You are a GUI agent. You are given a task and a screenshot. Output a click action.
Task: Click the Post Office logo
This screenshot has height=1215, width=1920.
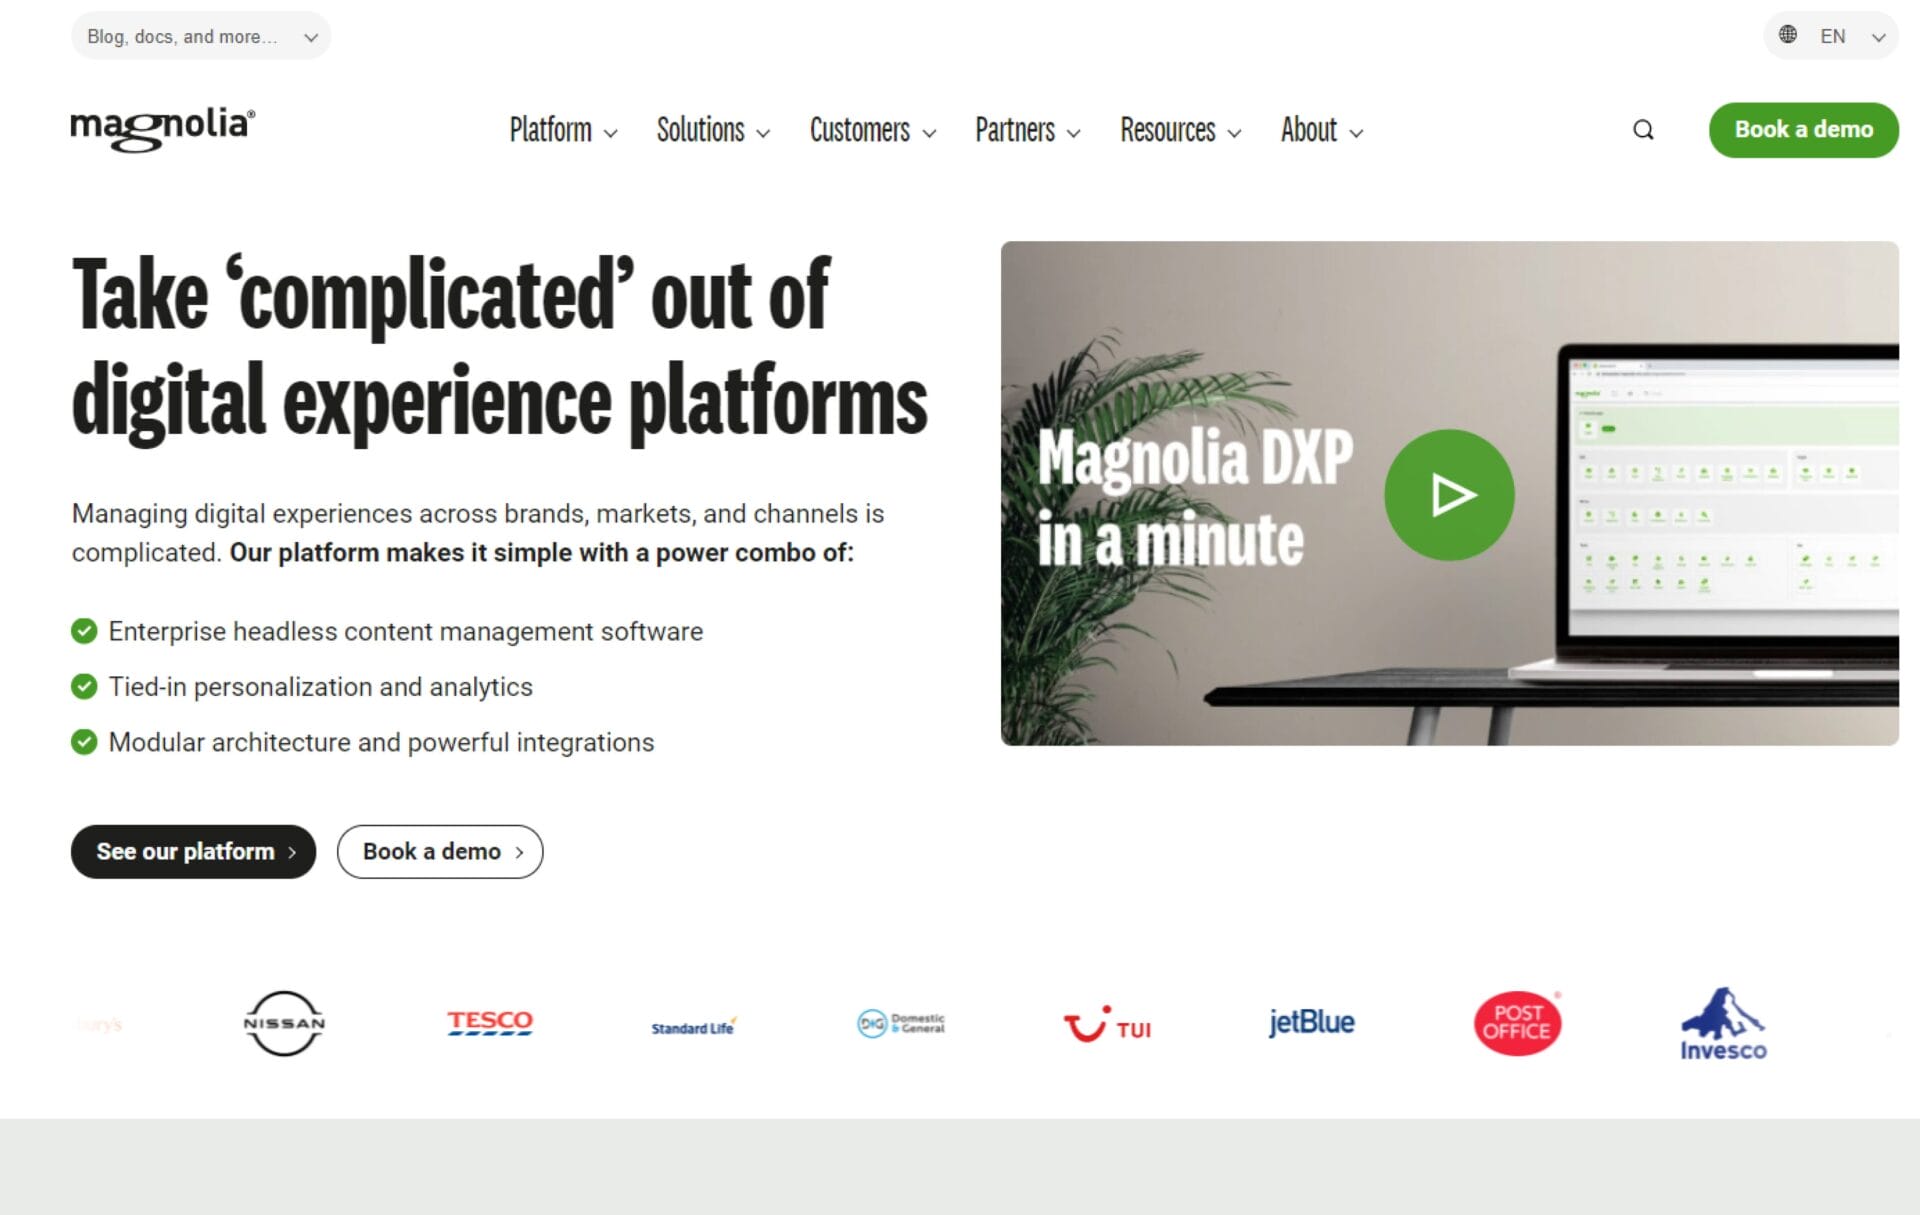point(1517,1023)
